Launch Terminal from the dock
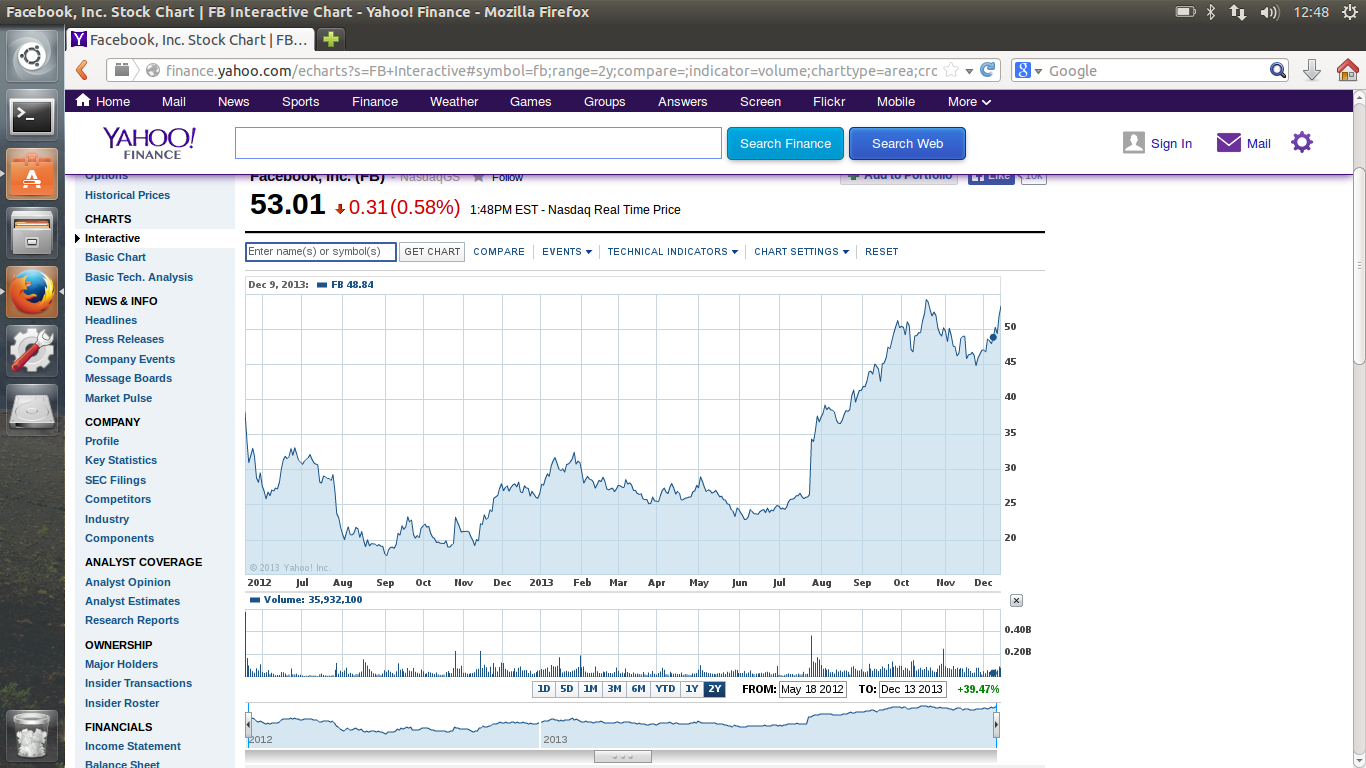Image resolution: width=1366 pixels, height=768 pixels. (32, 117)
